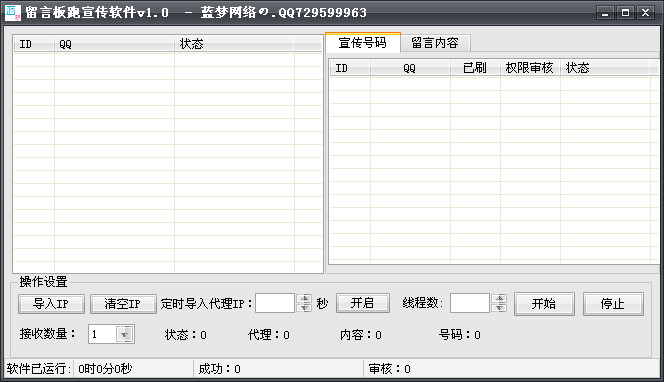Click the 开启 timed import button
Image resolution: width=664 pixels, height=382 pixels.
pos(363,303)
